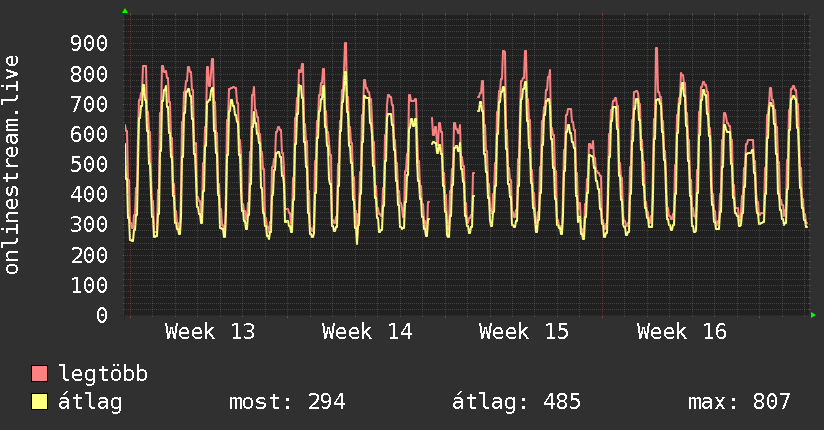Click the green arrow ending the x-axis
Viewport: 824px width, 430px height.
click(813, 315)
